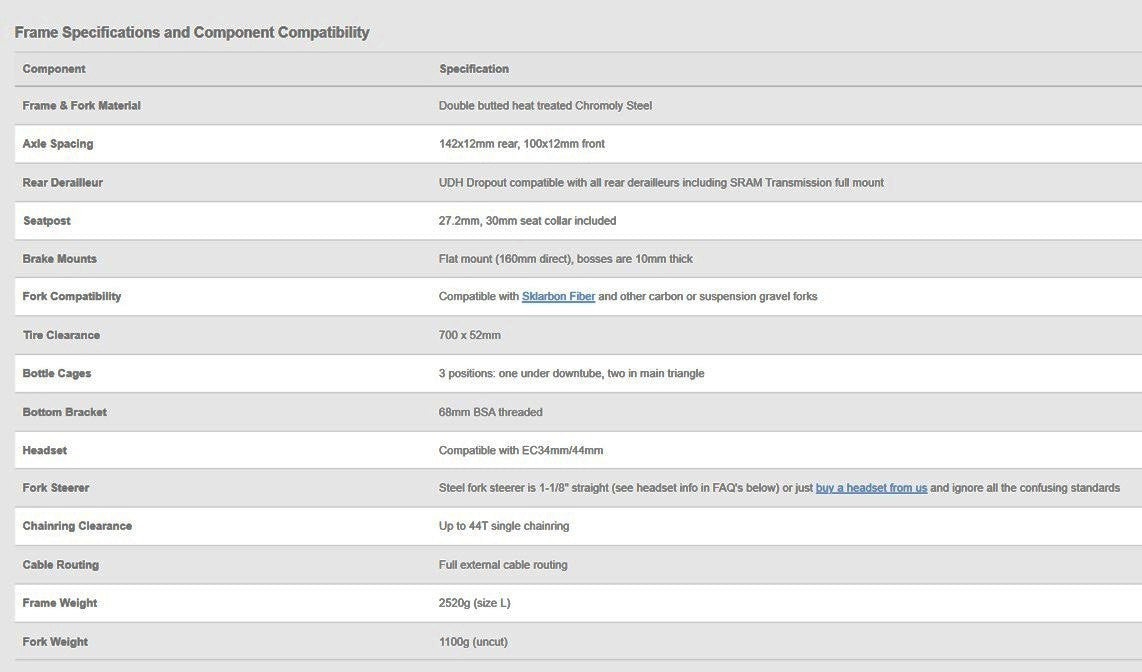
Task: Click the '142x12mm rear, 100x12mm front' value
Action: 521,143
